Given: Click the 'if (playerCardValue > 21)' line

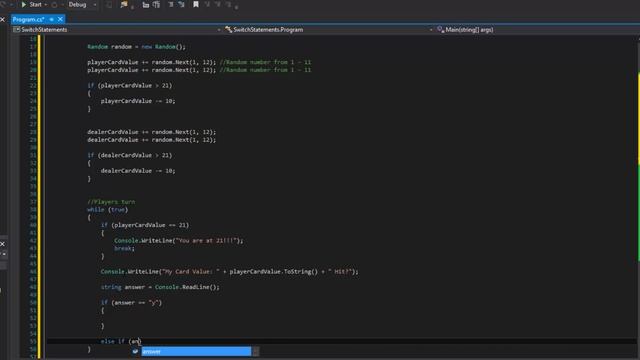Looking at the screenshot, I should coord(129,86).
